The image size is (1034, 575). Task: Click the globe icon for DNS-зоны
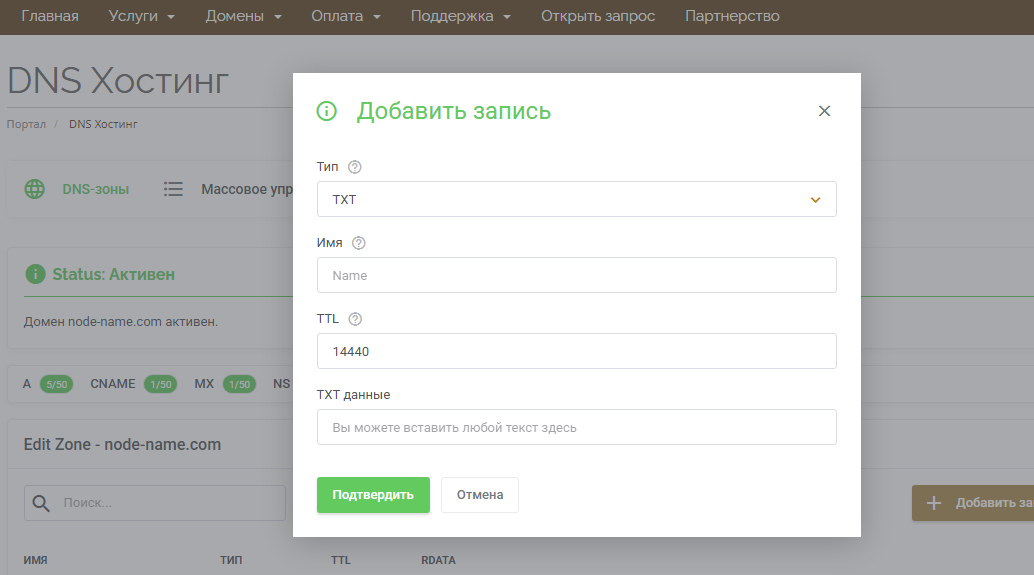(x=34, y=189)
